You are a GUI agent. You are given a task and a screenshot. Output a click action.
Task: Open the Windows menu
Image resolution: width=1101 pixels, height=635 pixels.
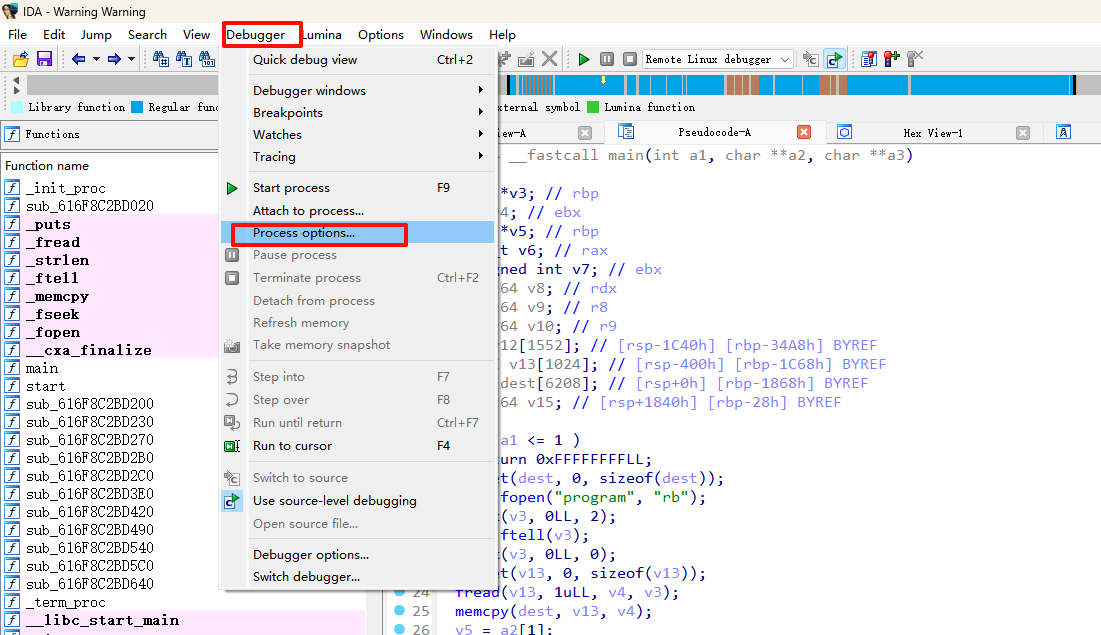(x=446, y=34)
